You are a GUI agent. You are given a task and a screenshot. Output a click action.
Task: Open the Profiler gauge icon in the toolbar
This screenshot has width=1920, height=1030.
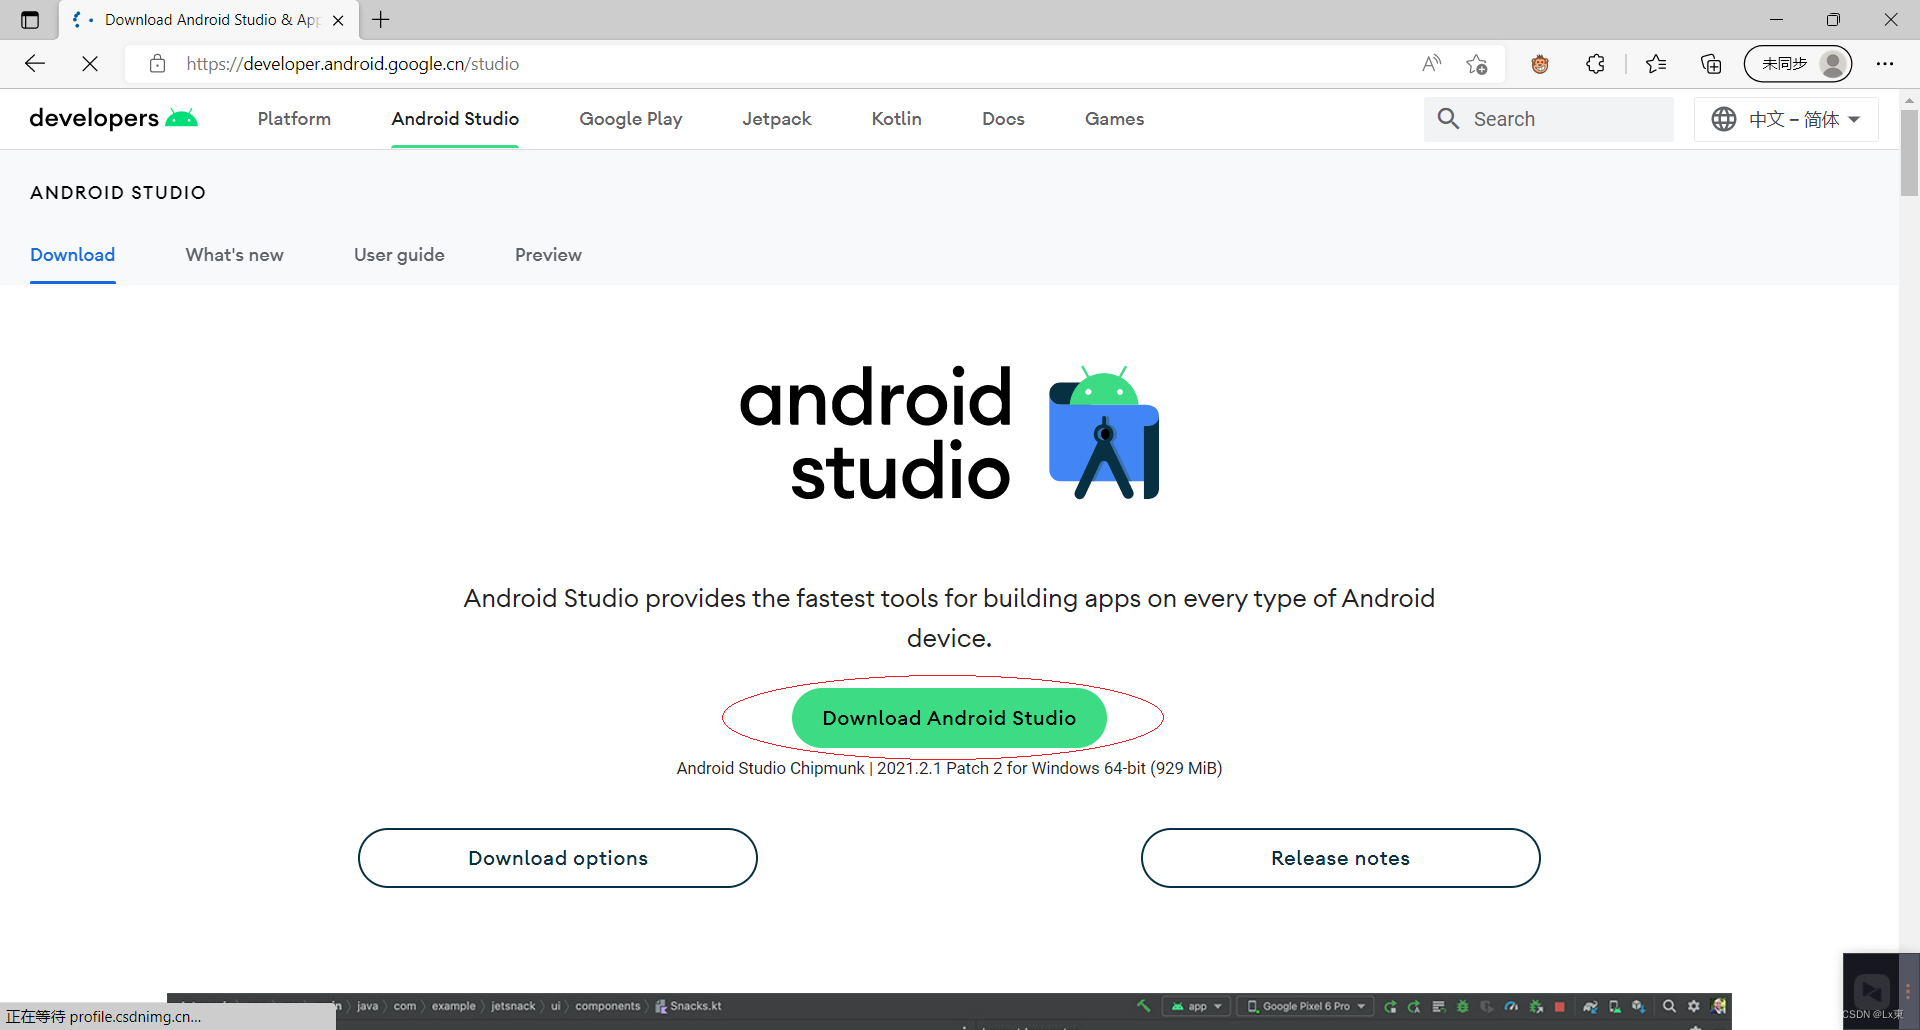1512,1006
